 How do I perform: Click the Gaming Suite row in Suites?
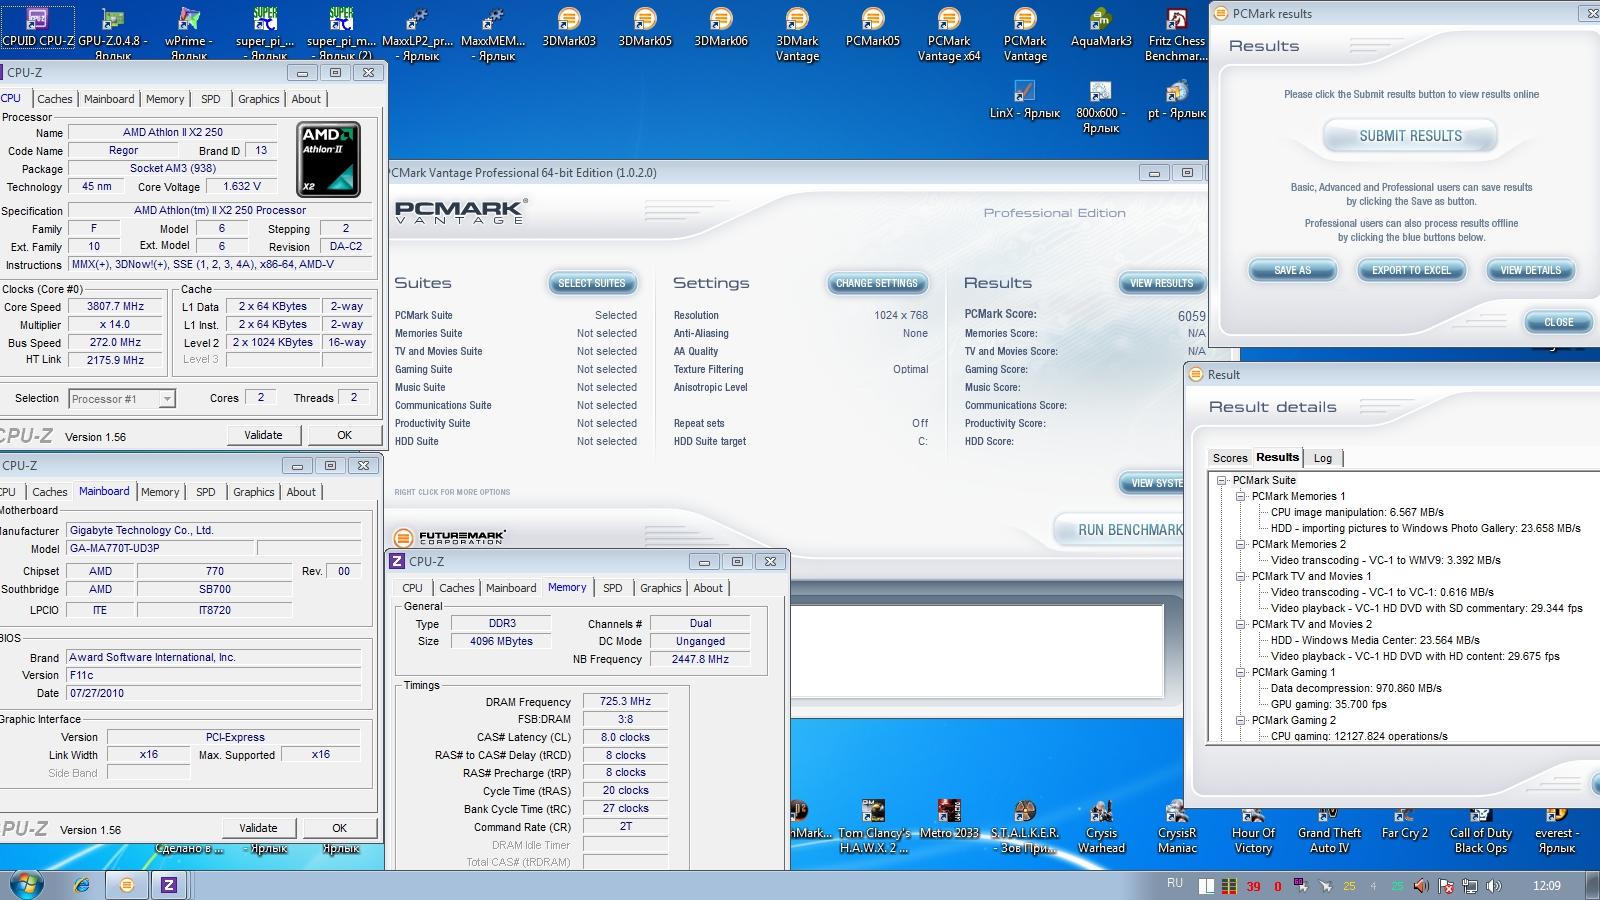(x=515, y=369)
